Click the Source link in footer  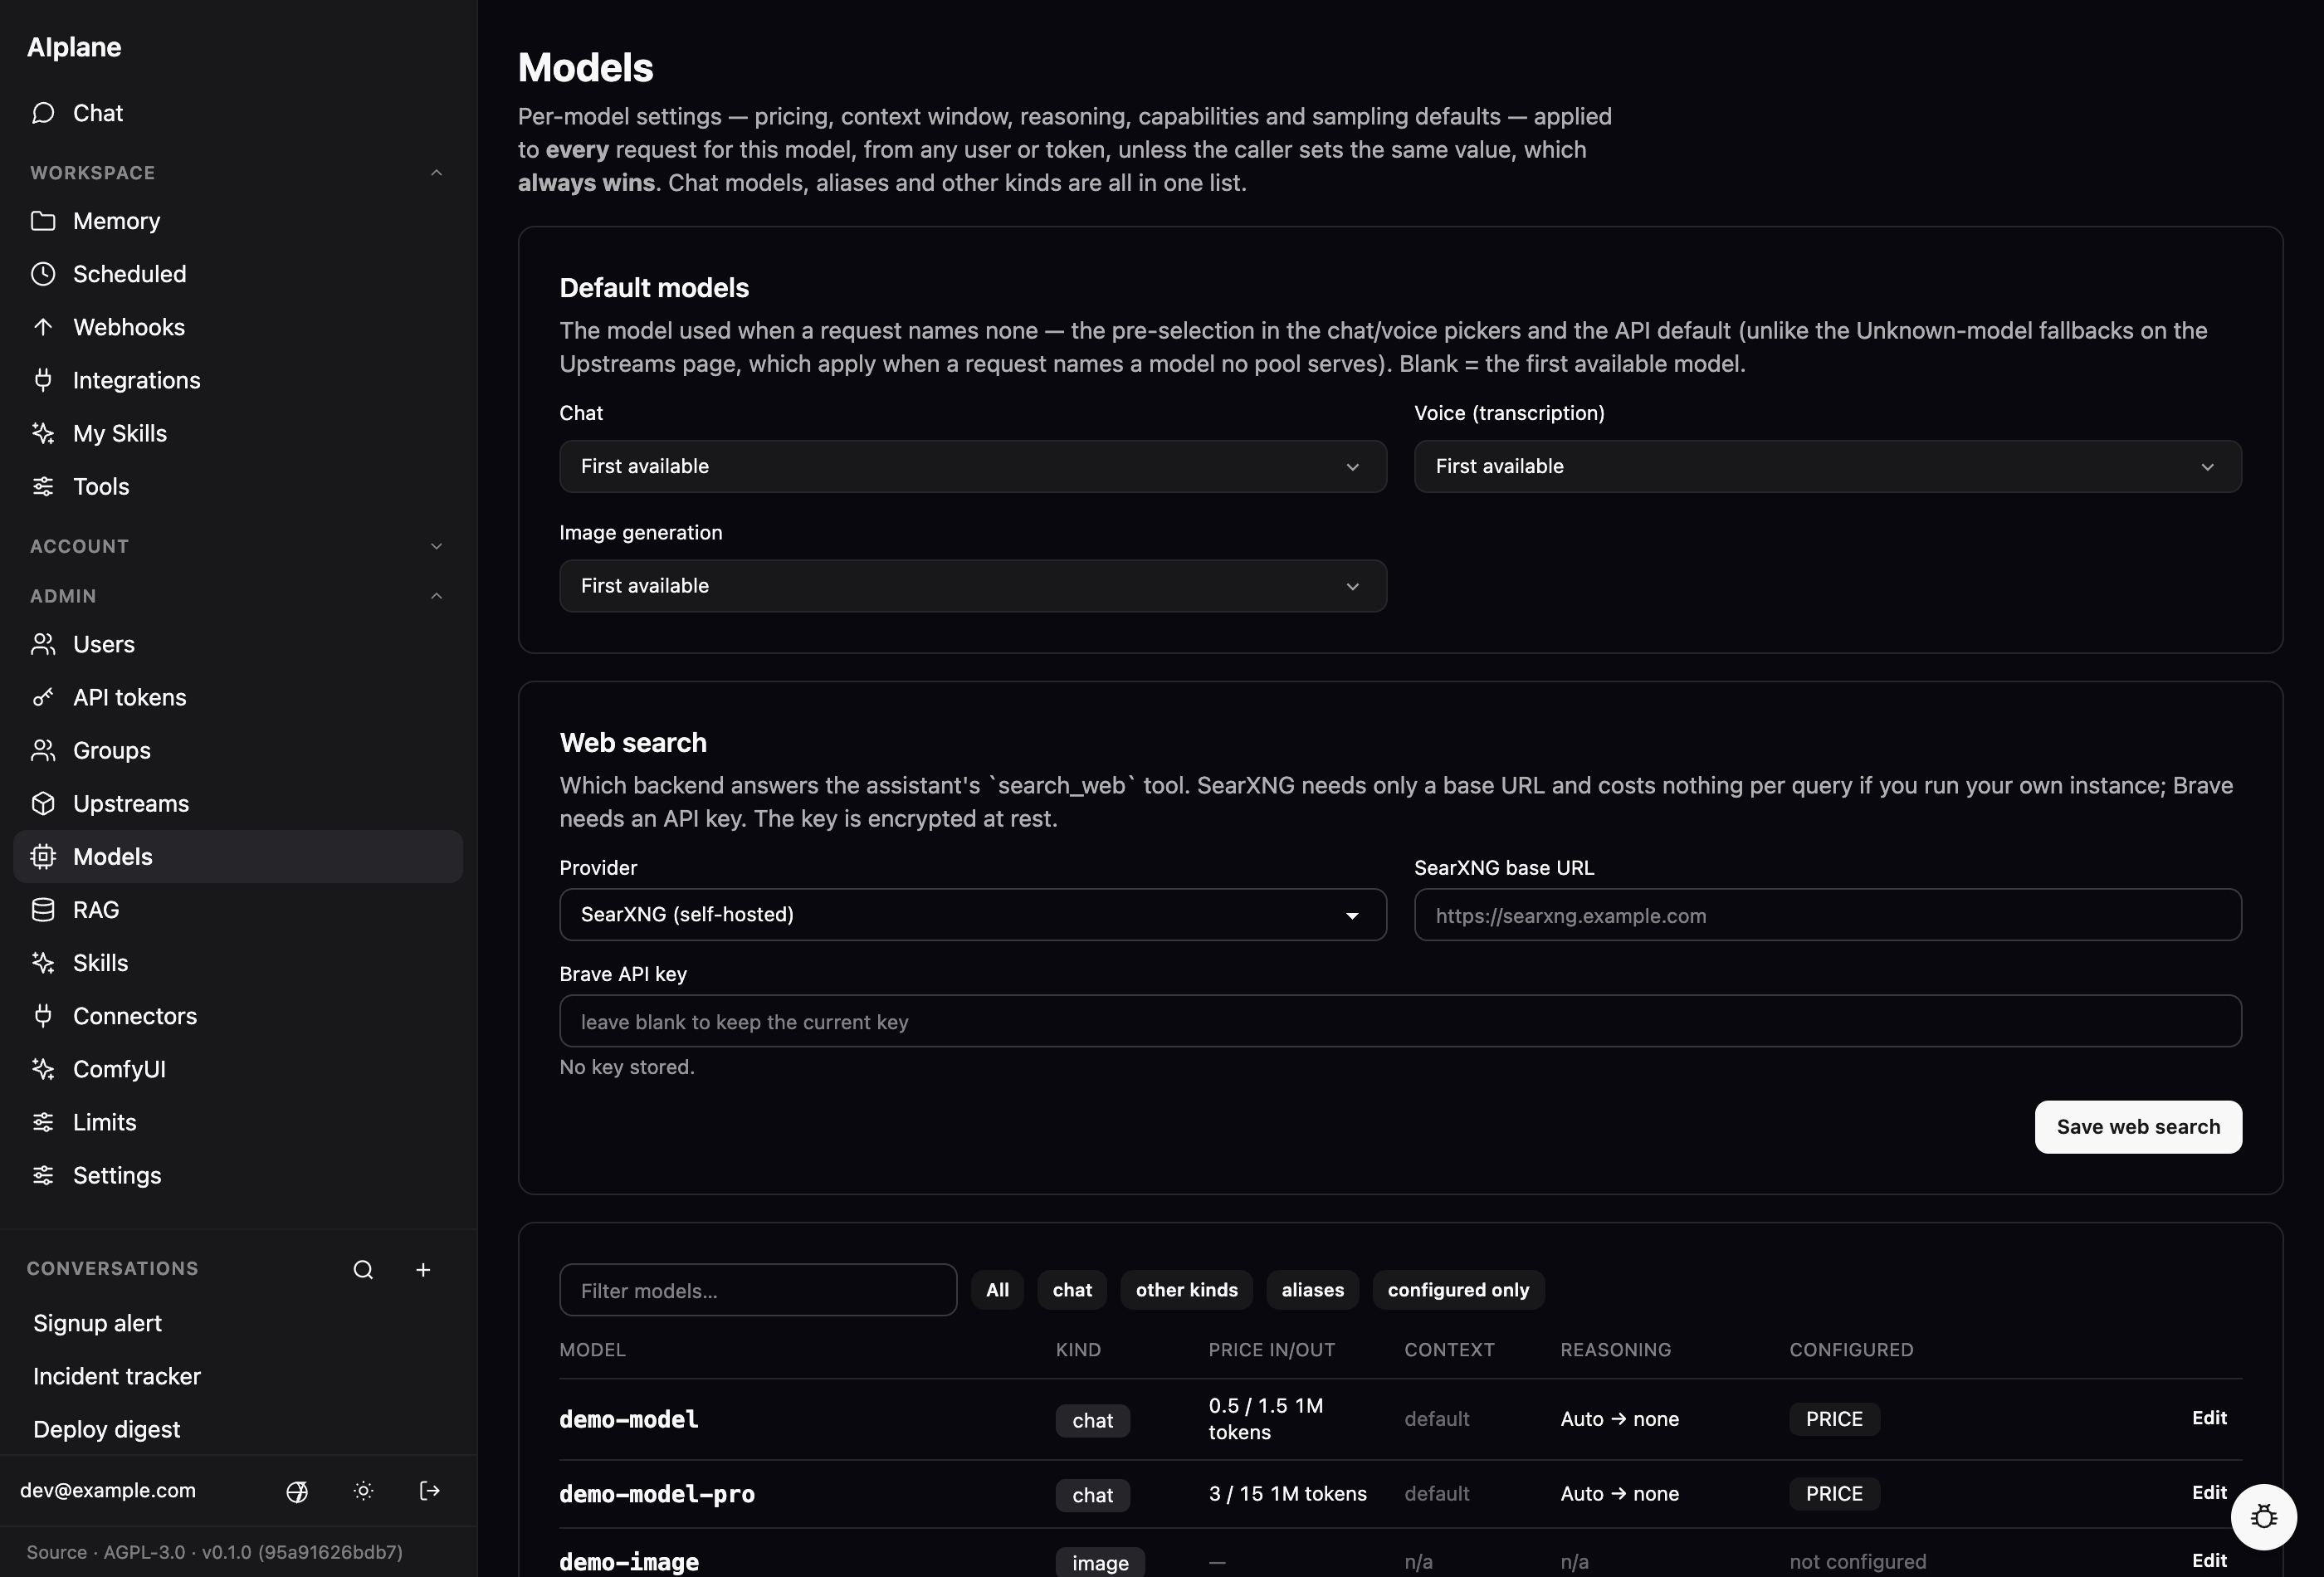pos(56,1552)
